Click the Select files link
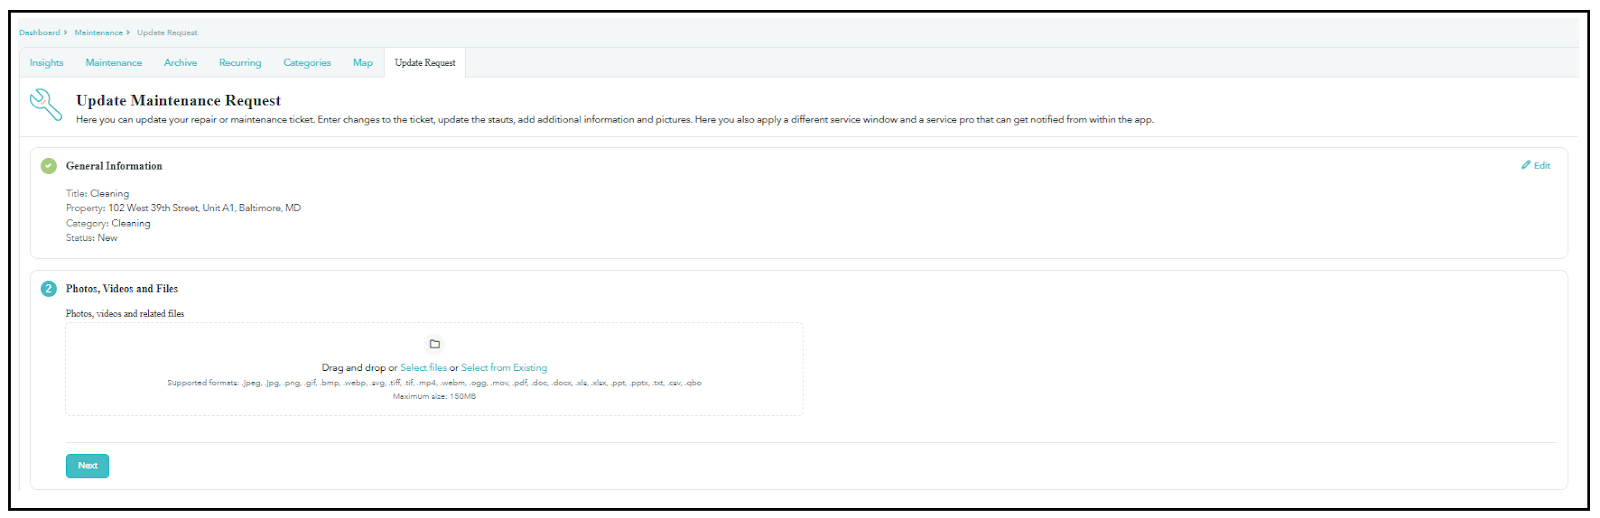1600x518 pixels. 423,368
